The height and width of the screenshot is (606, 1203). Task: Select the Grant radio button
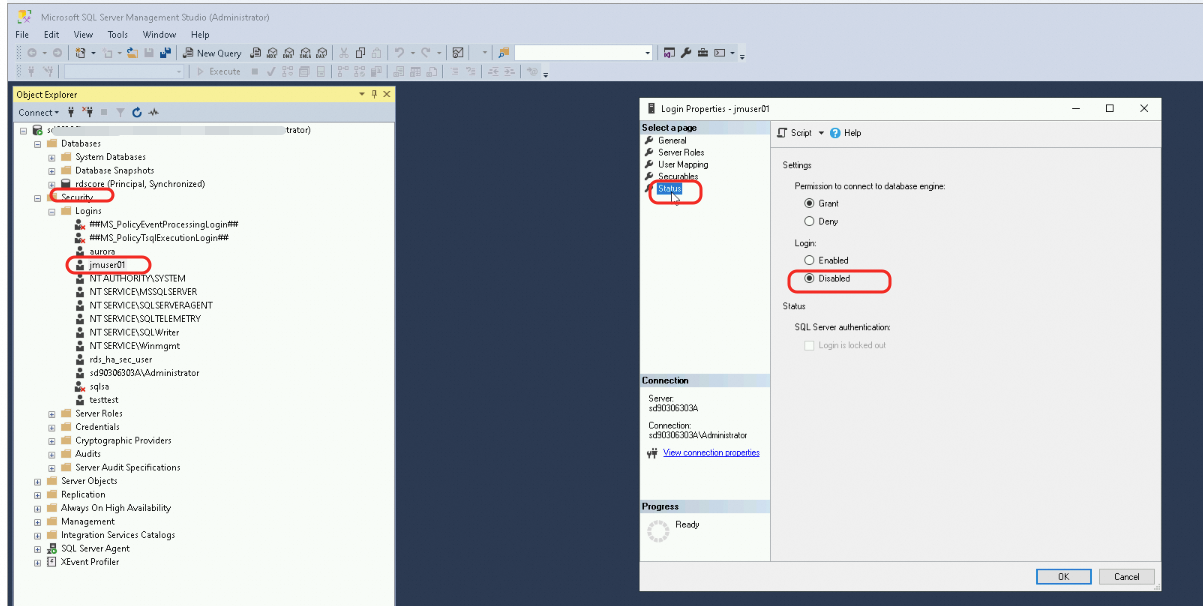tap(810, 203)
